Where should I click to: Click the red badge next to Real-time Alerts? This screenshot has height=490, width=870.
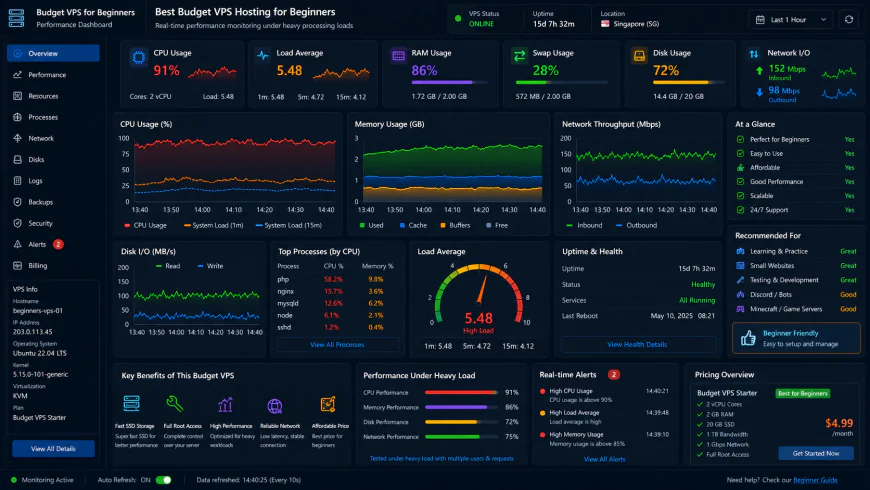coord(614,375)
